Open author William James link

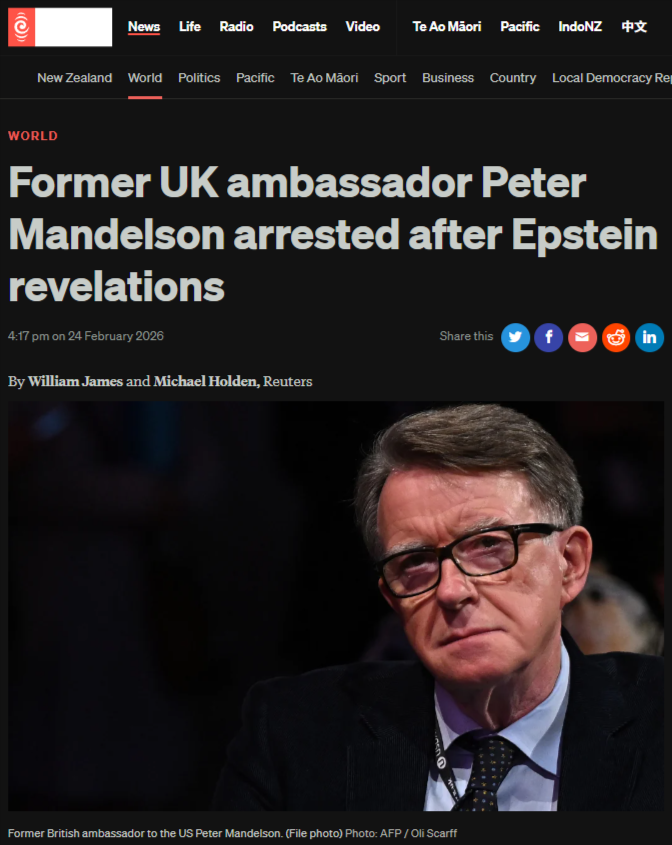75,381
